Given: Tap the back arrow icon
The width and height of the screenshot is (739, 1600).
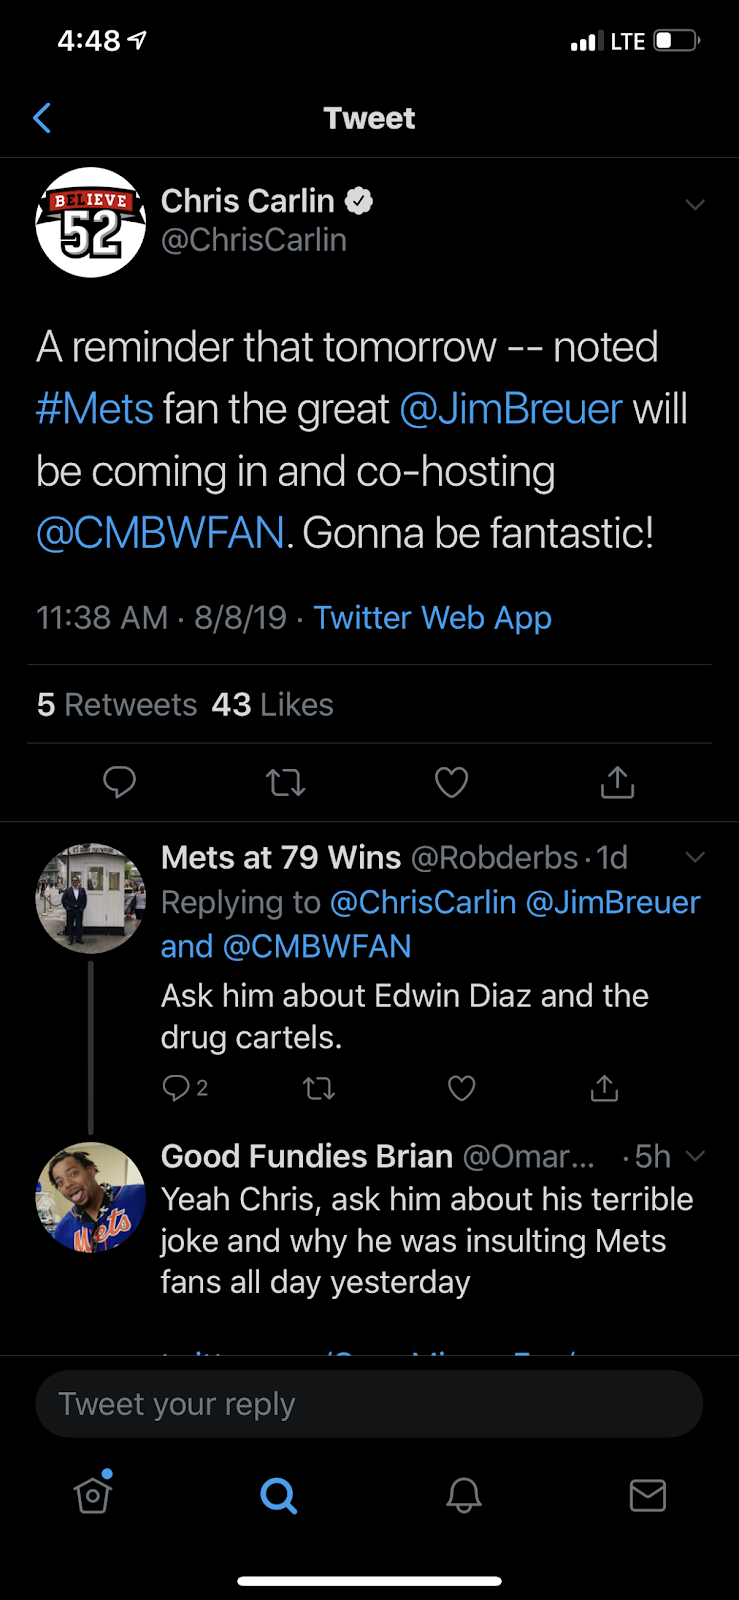Looking at the screenshot, I should [42, 118].
